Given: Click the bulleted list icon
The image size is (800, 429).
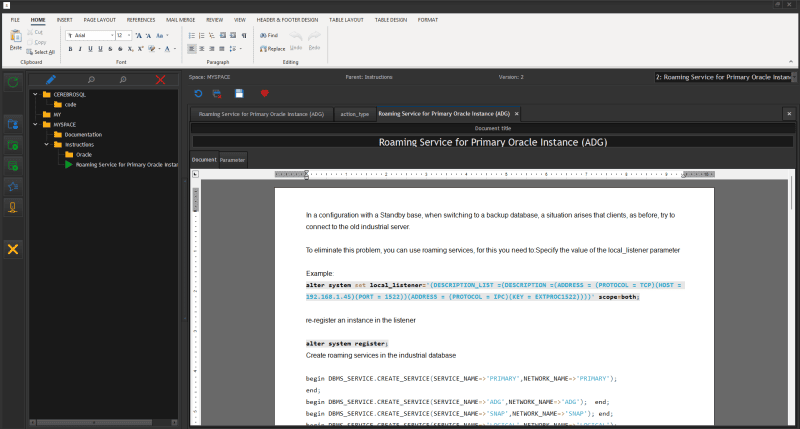Looking at the screenshot, I should click(192, 35).
